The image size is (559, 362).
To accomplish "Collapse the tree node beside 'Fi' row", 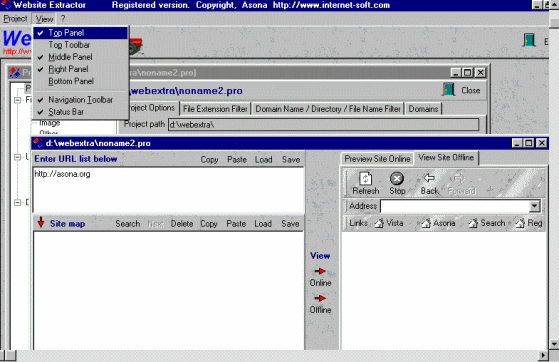I will click(x=17, y=100).
